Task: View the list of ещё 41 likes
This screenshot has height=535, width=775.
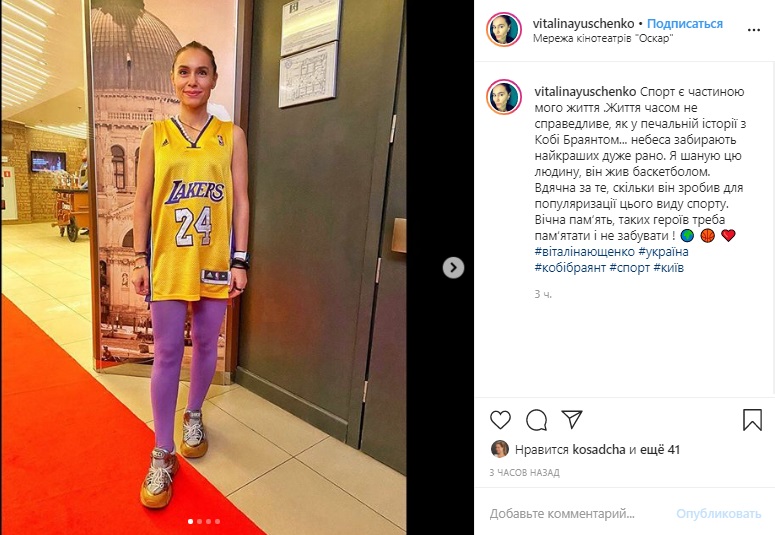Action: 660,449
